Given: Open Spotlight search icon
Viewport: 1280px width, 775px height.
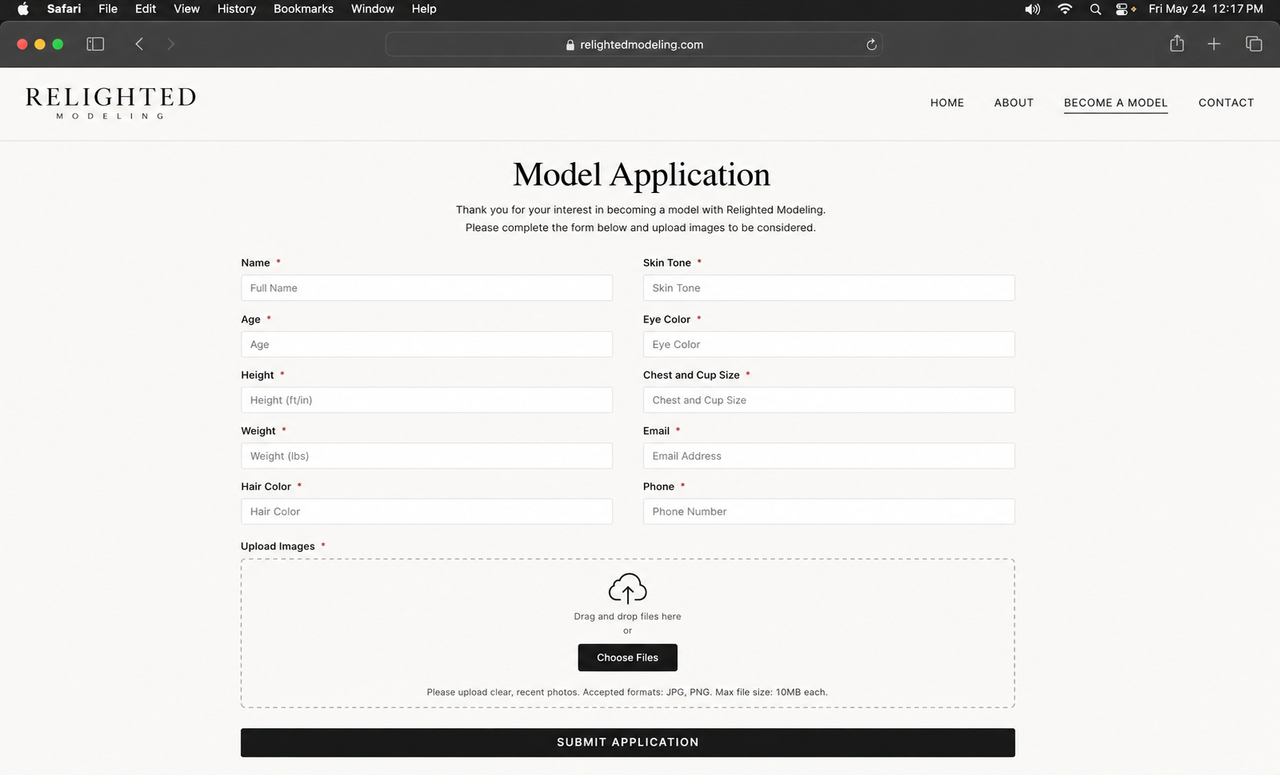Looking at the screenshot, I should (x=1095, y=9).
